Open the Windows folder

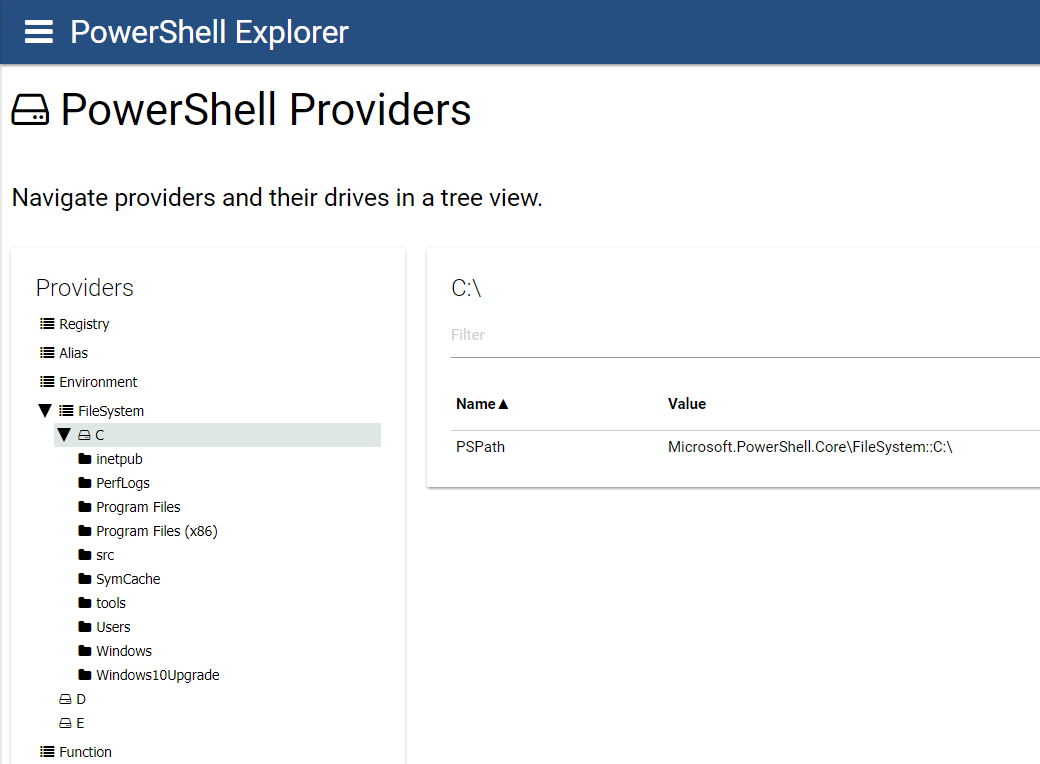(x=124, y=651)
